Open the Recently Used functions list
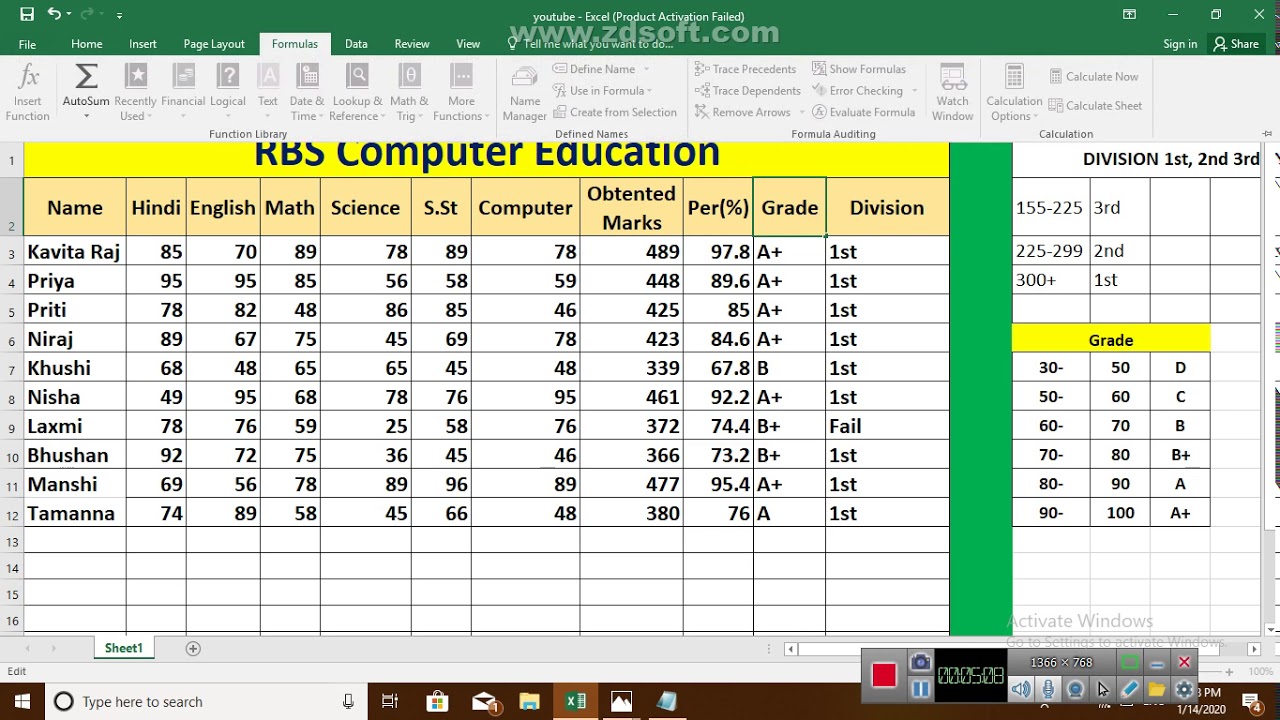 tap(135, 93)
